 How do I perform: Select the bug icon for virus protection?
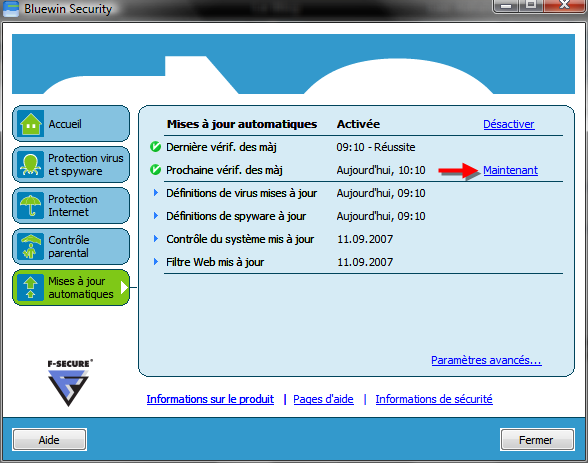click(x=31, y=165)
